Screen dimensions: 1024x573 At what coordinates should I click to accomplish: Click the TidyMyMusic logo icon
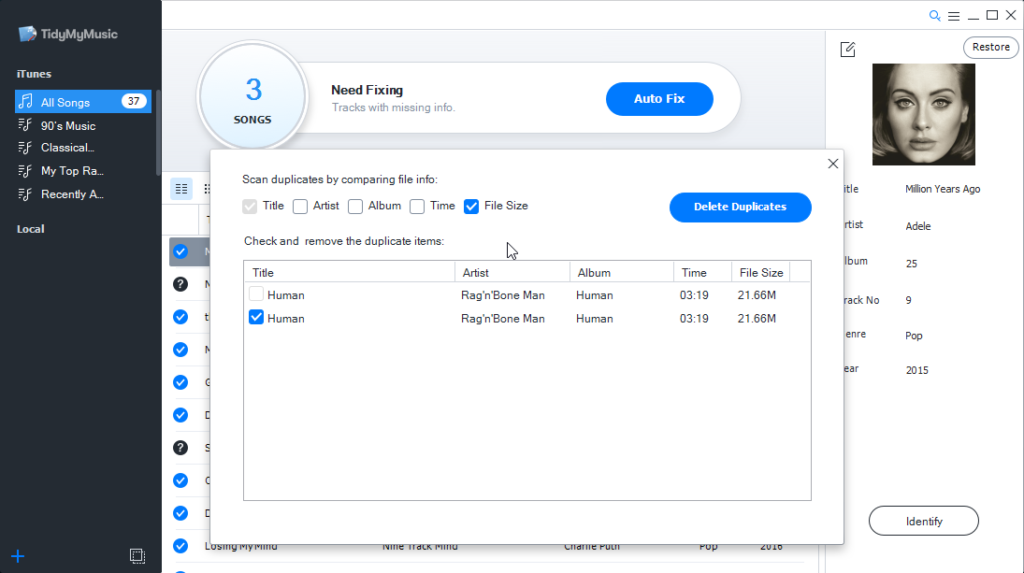[x=27, y=34]
